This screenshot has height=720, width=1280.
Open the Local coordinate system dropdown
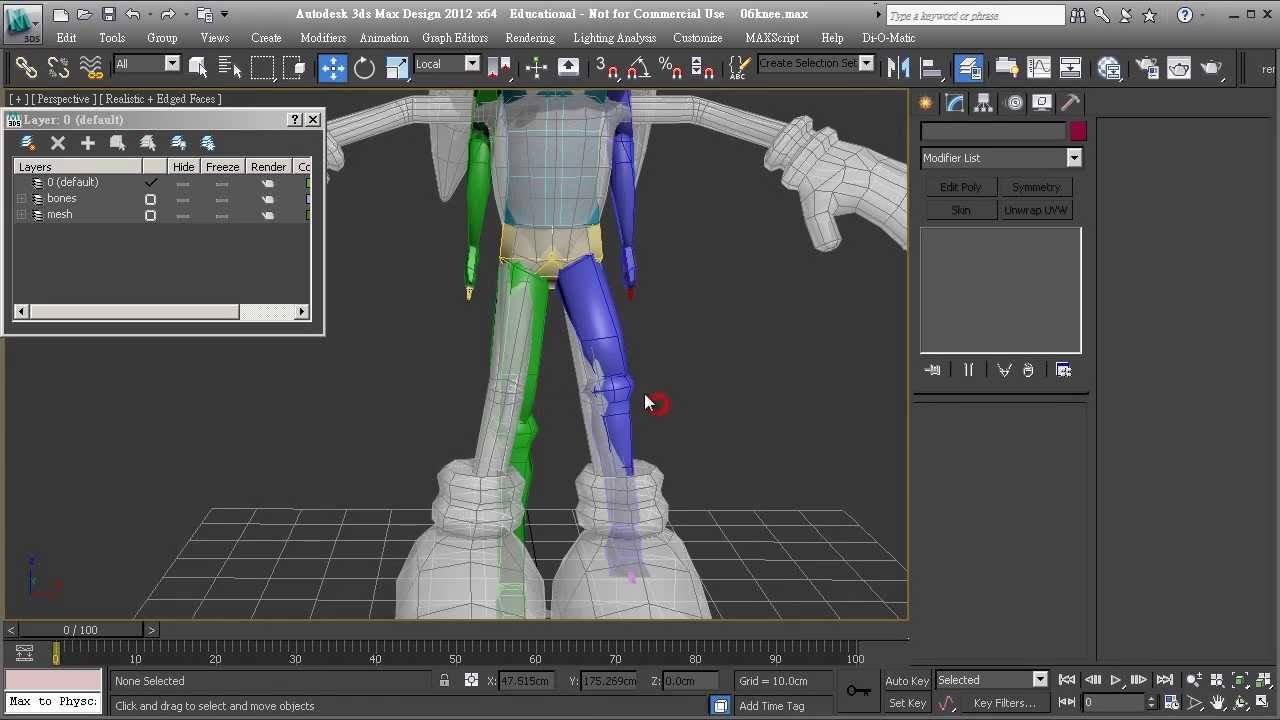pyautogui.click(x=447, y=64)
